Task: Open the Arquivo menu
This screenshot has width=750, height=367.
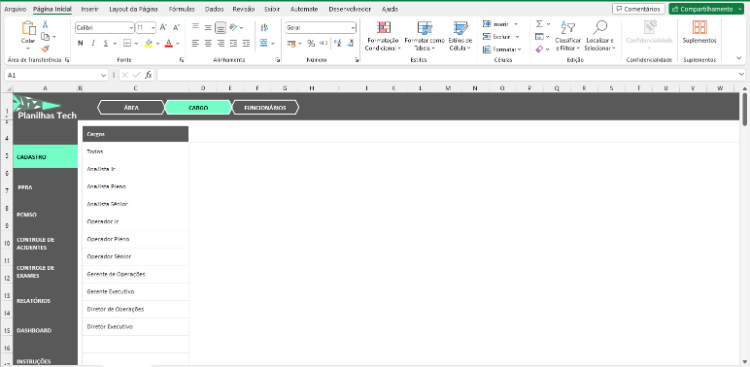Action: pos(15,9)
